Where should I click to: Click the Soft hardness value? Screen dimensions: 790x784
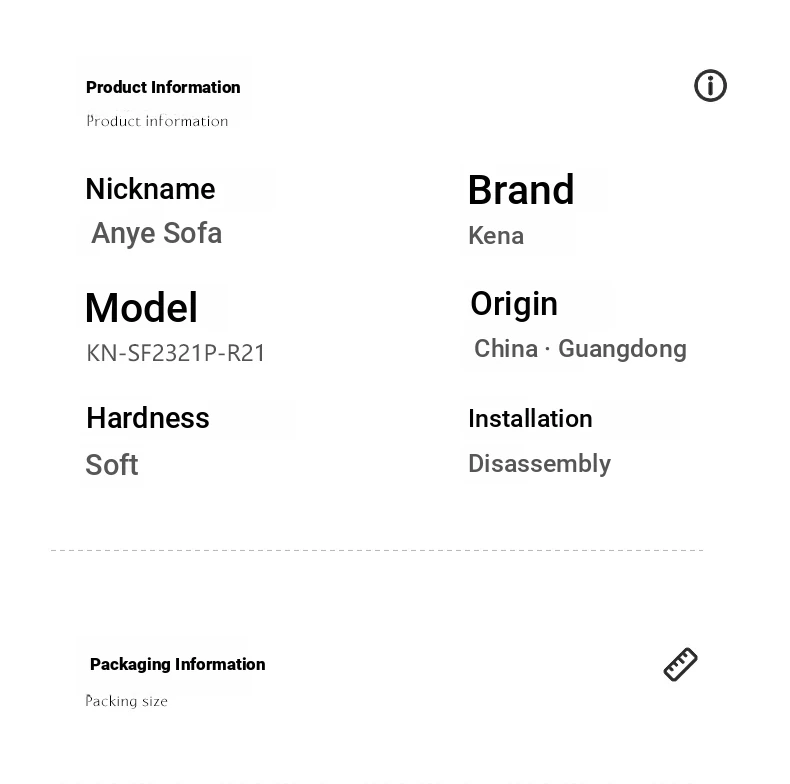111,465
